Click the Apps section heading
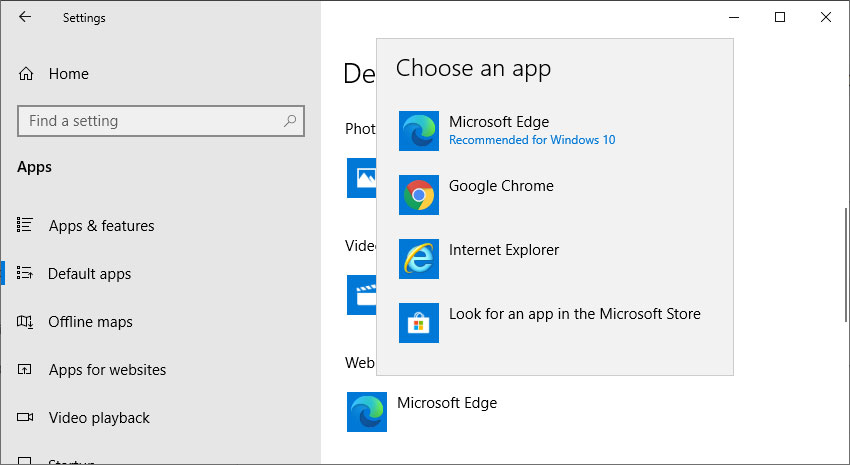 click(34, 167)
